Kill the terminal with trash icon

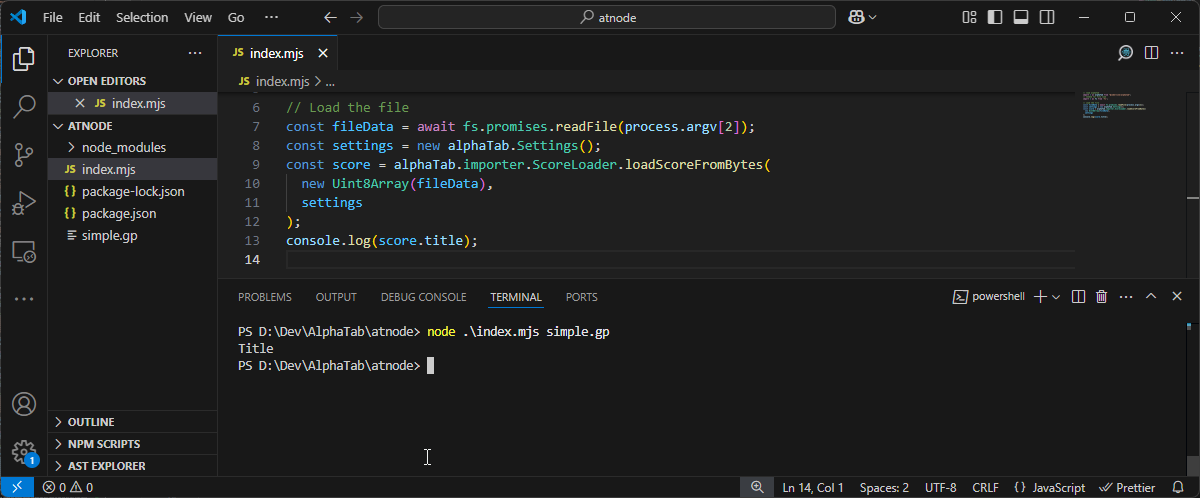1102,297
